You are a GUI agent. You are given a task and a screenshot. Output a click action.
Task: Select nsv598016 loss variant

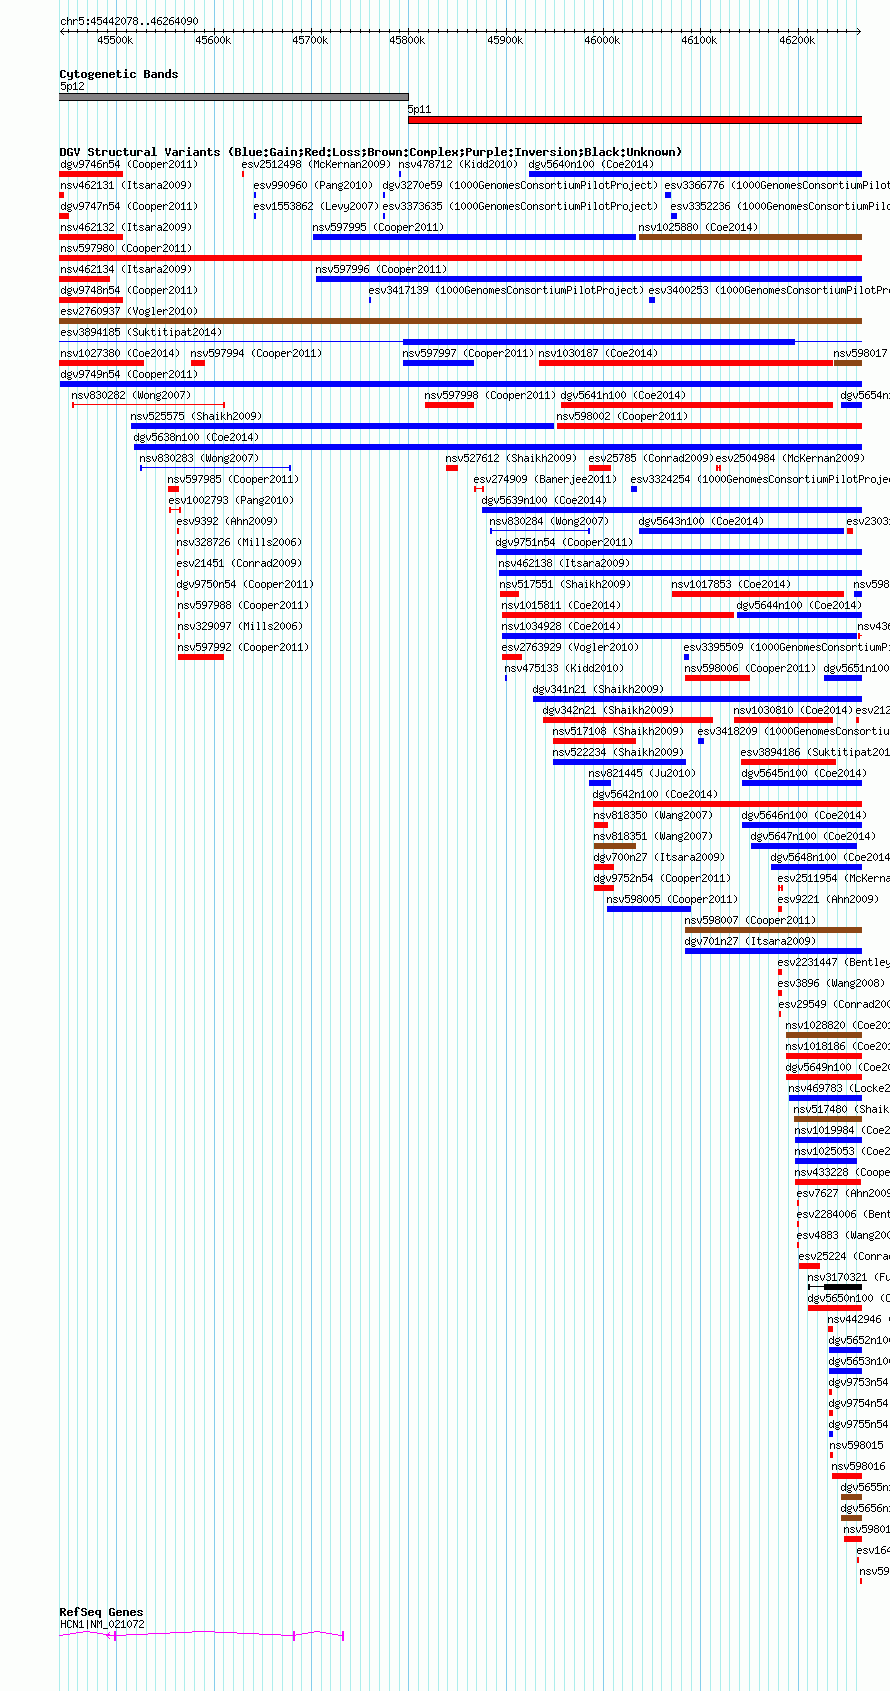coord(846,1476)
